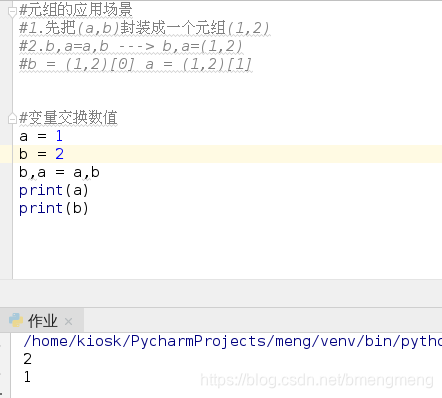Click the console output value 1
This screenshot has height=398, width=442.
[x=27, y=377]
